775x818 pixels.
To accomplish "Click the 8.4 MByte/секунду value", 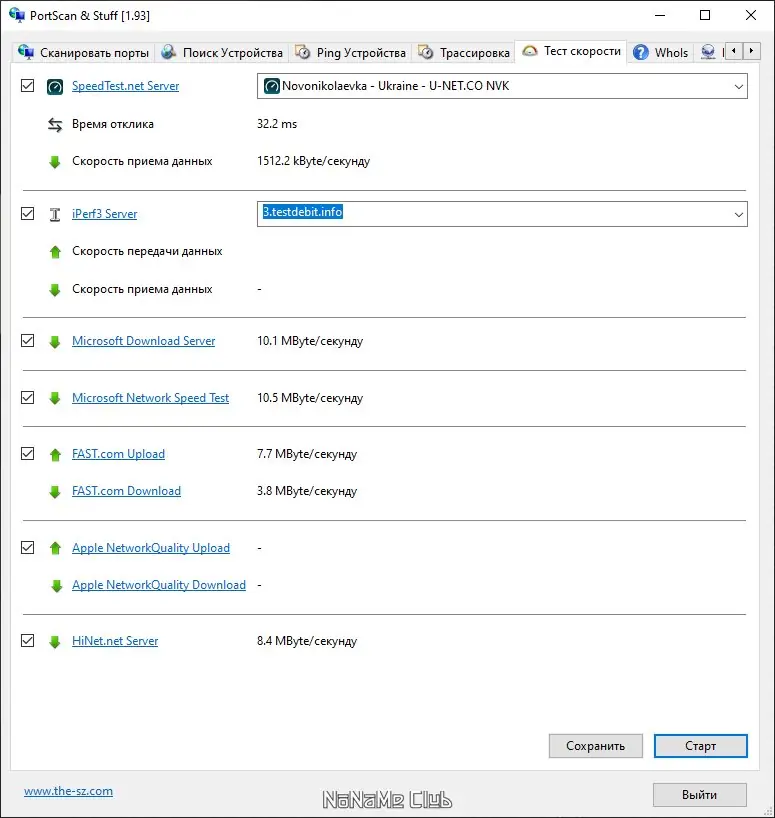I will 307,641.
